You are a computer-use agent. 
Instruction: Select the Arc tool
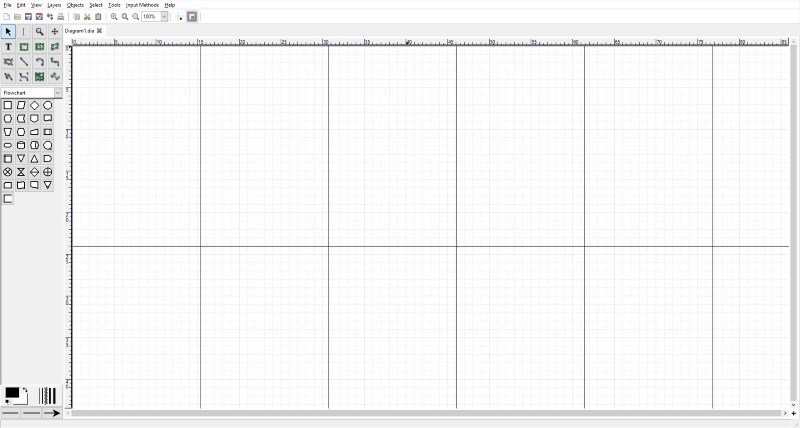pos(39,62)
